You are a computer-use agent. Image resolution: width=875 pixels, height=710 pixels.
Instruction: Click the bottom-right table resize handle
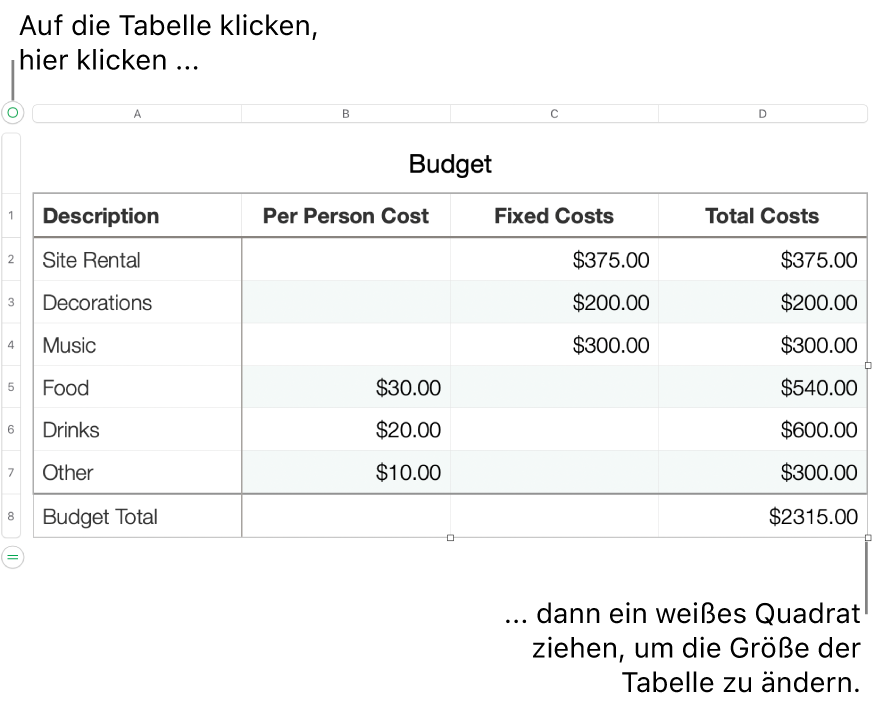pyautogui.click(x=867, y=538)
